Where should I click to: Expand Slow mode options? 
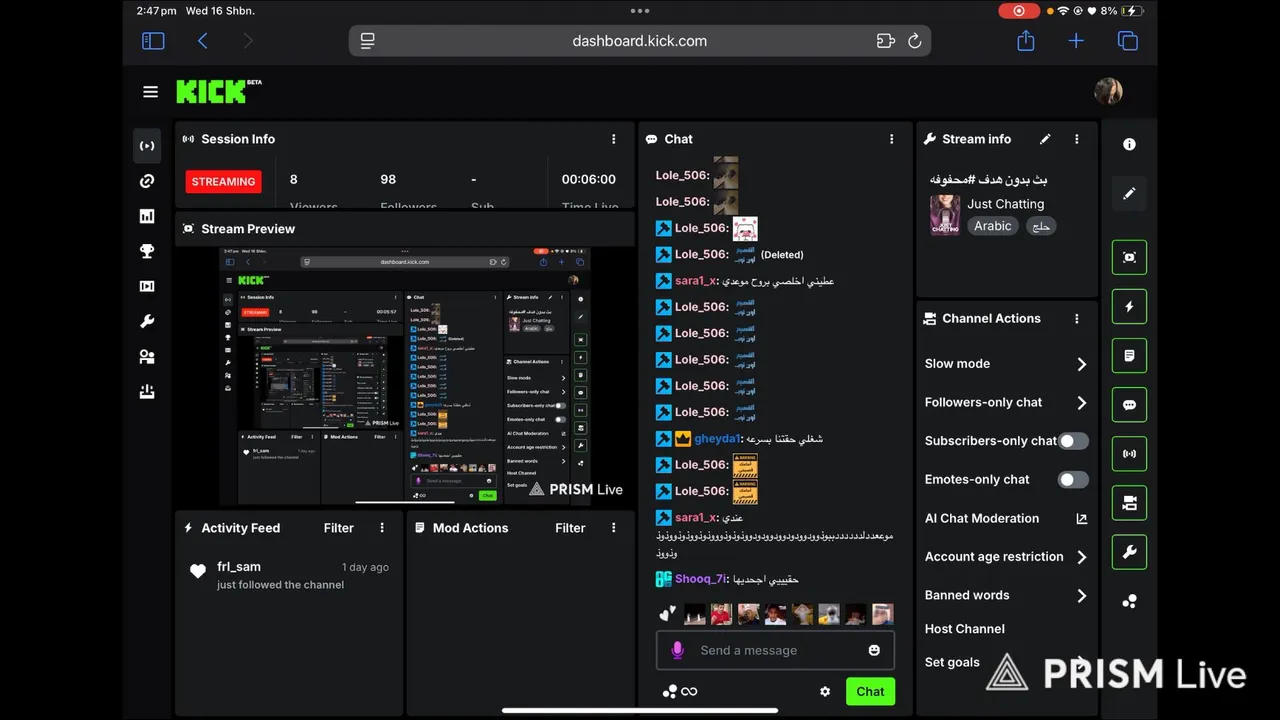[1081, 364]
